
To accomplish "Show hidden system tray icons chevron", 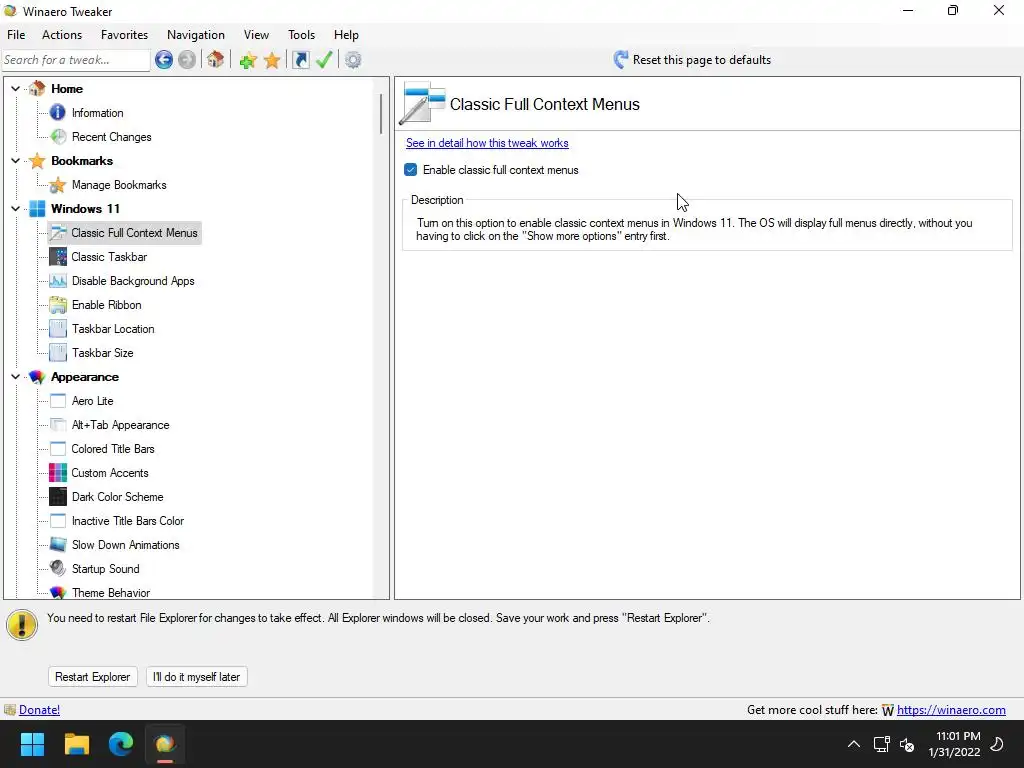I will (x=854, y=744).
